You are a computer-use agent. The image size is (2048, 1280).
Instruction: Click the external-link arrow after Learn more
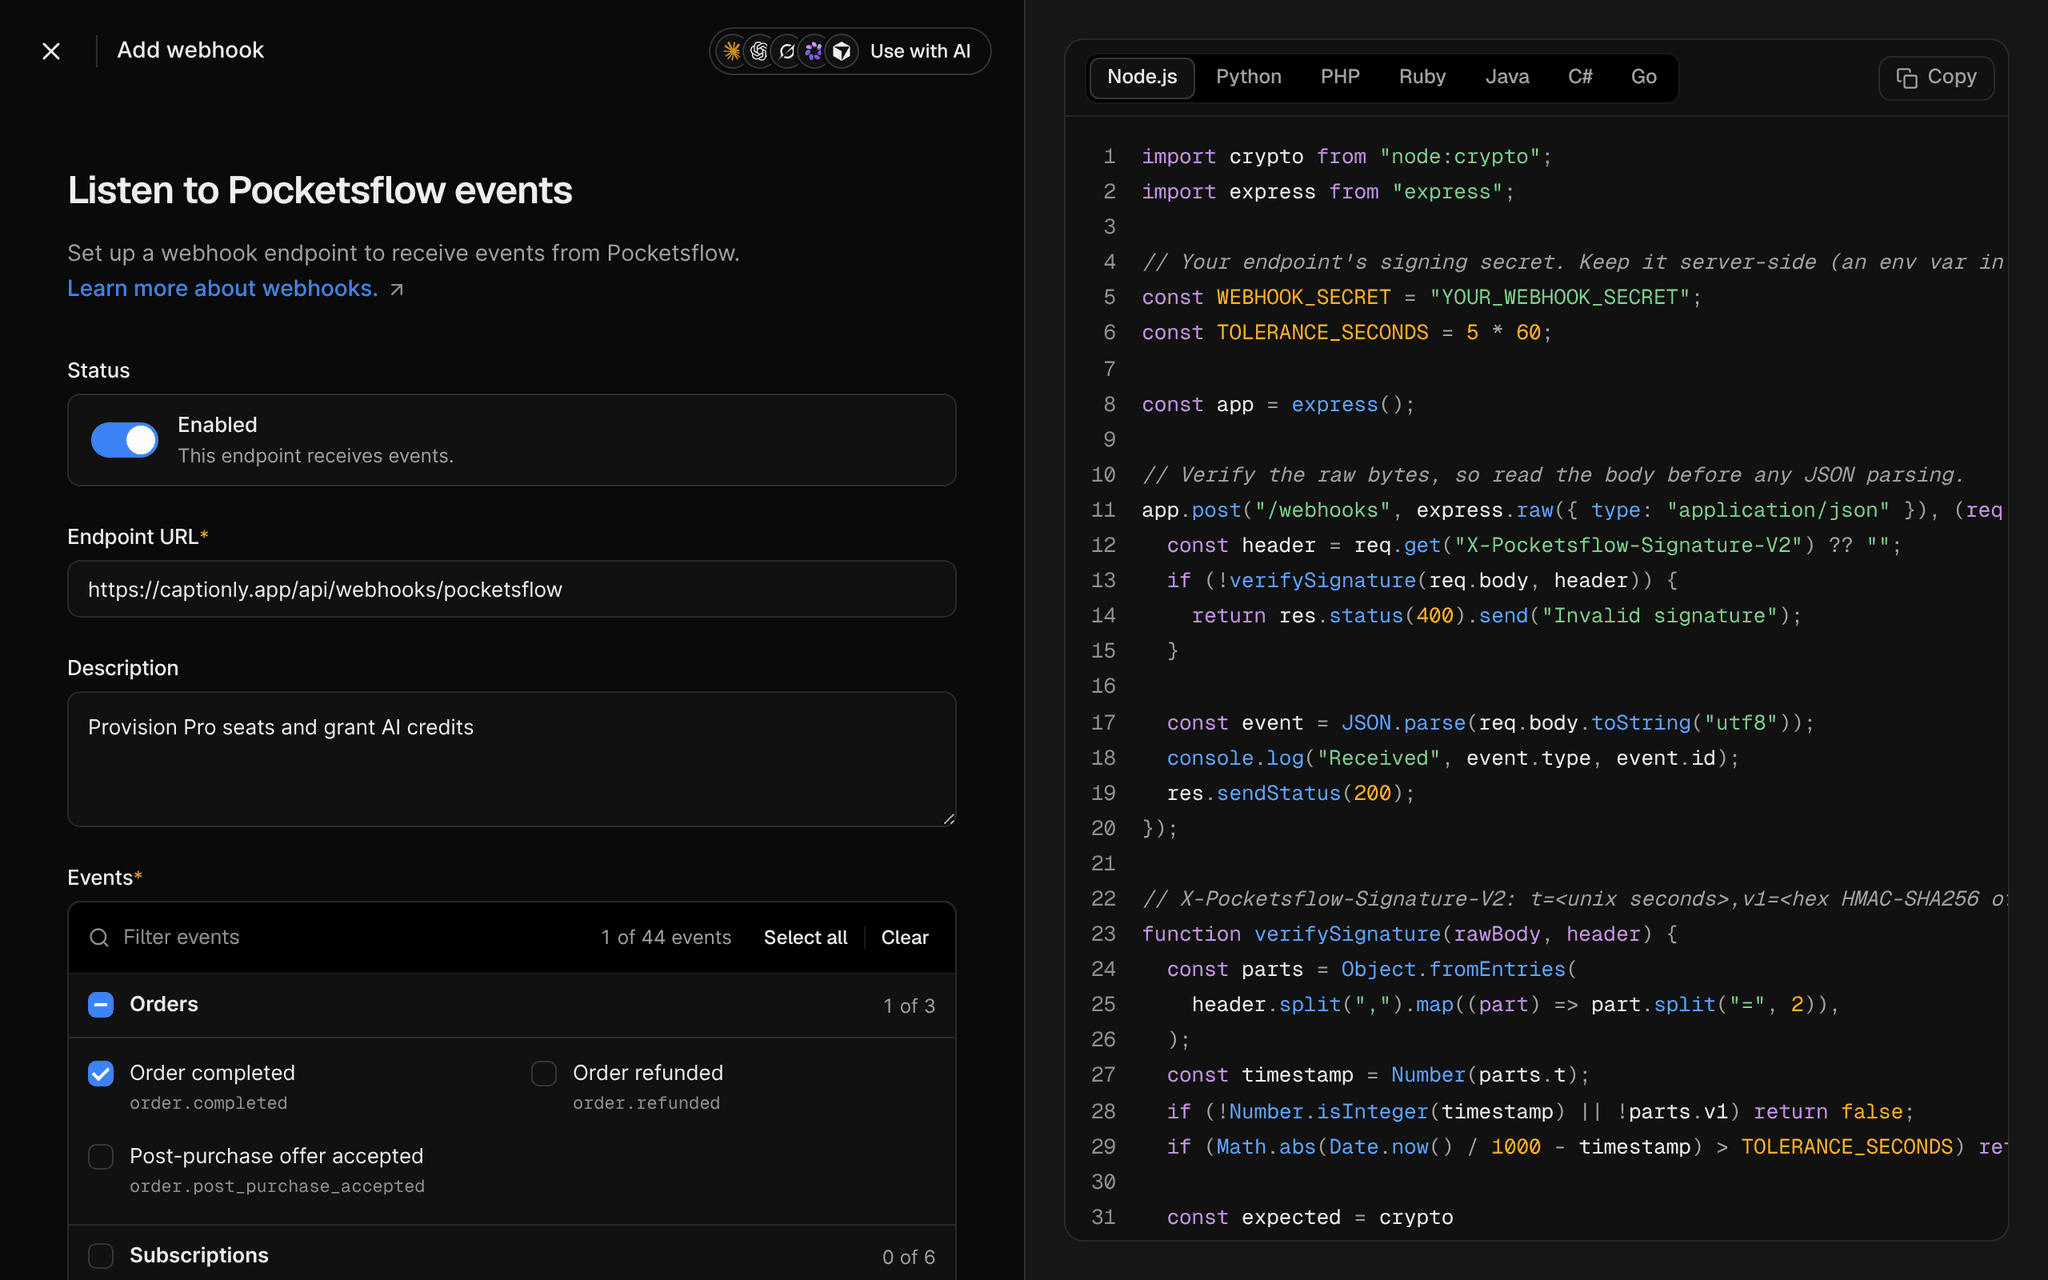pyautogui.click(x=397, y=289)
